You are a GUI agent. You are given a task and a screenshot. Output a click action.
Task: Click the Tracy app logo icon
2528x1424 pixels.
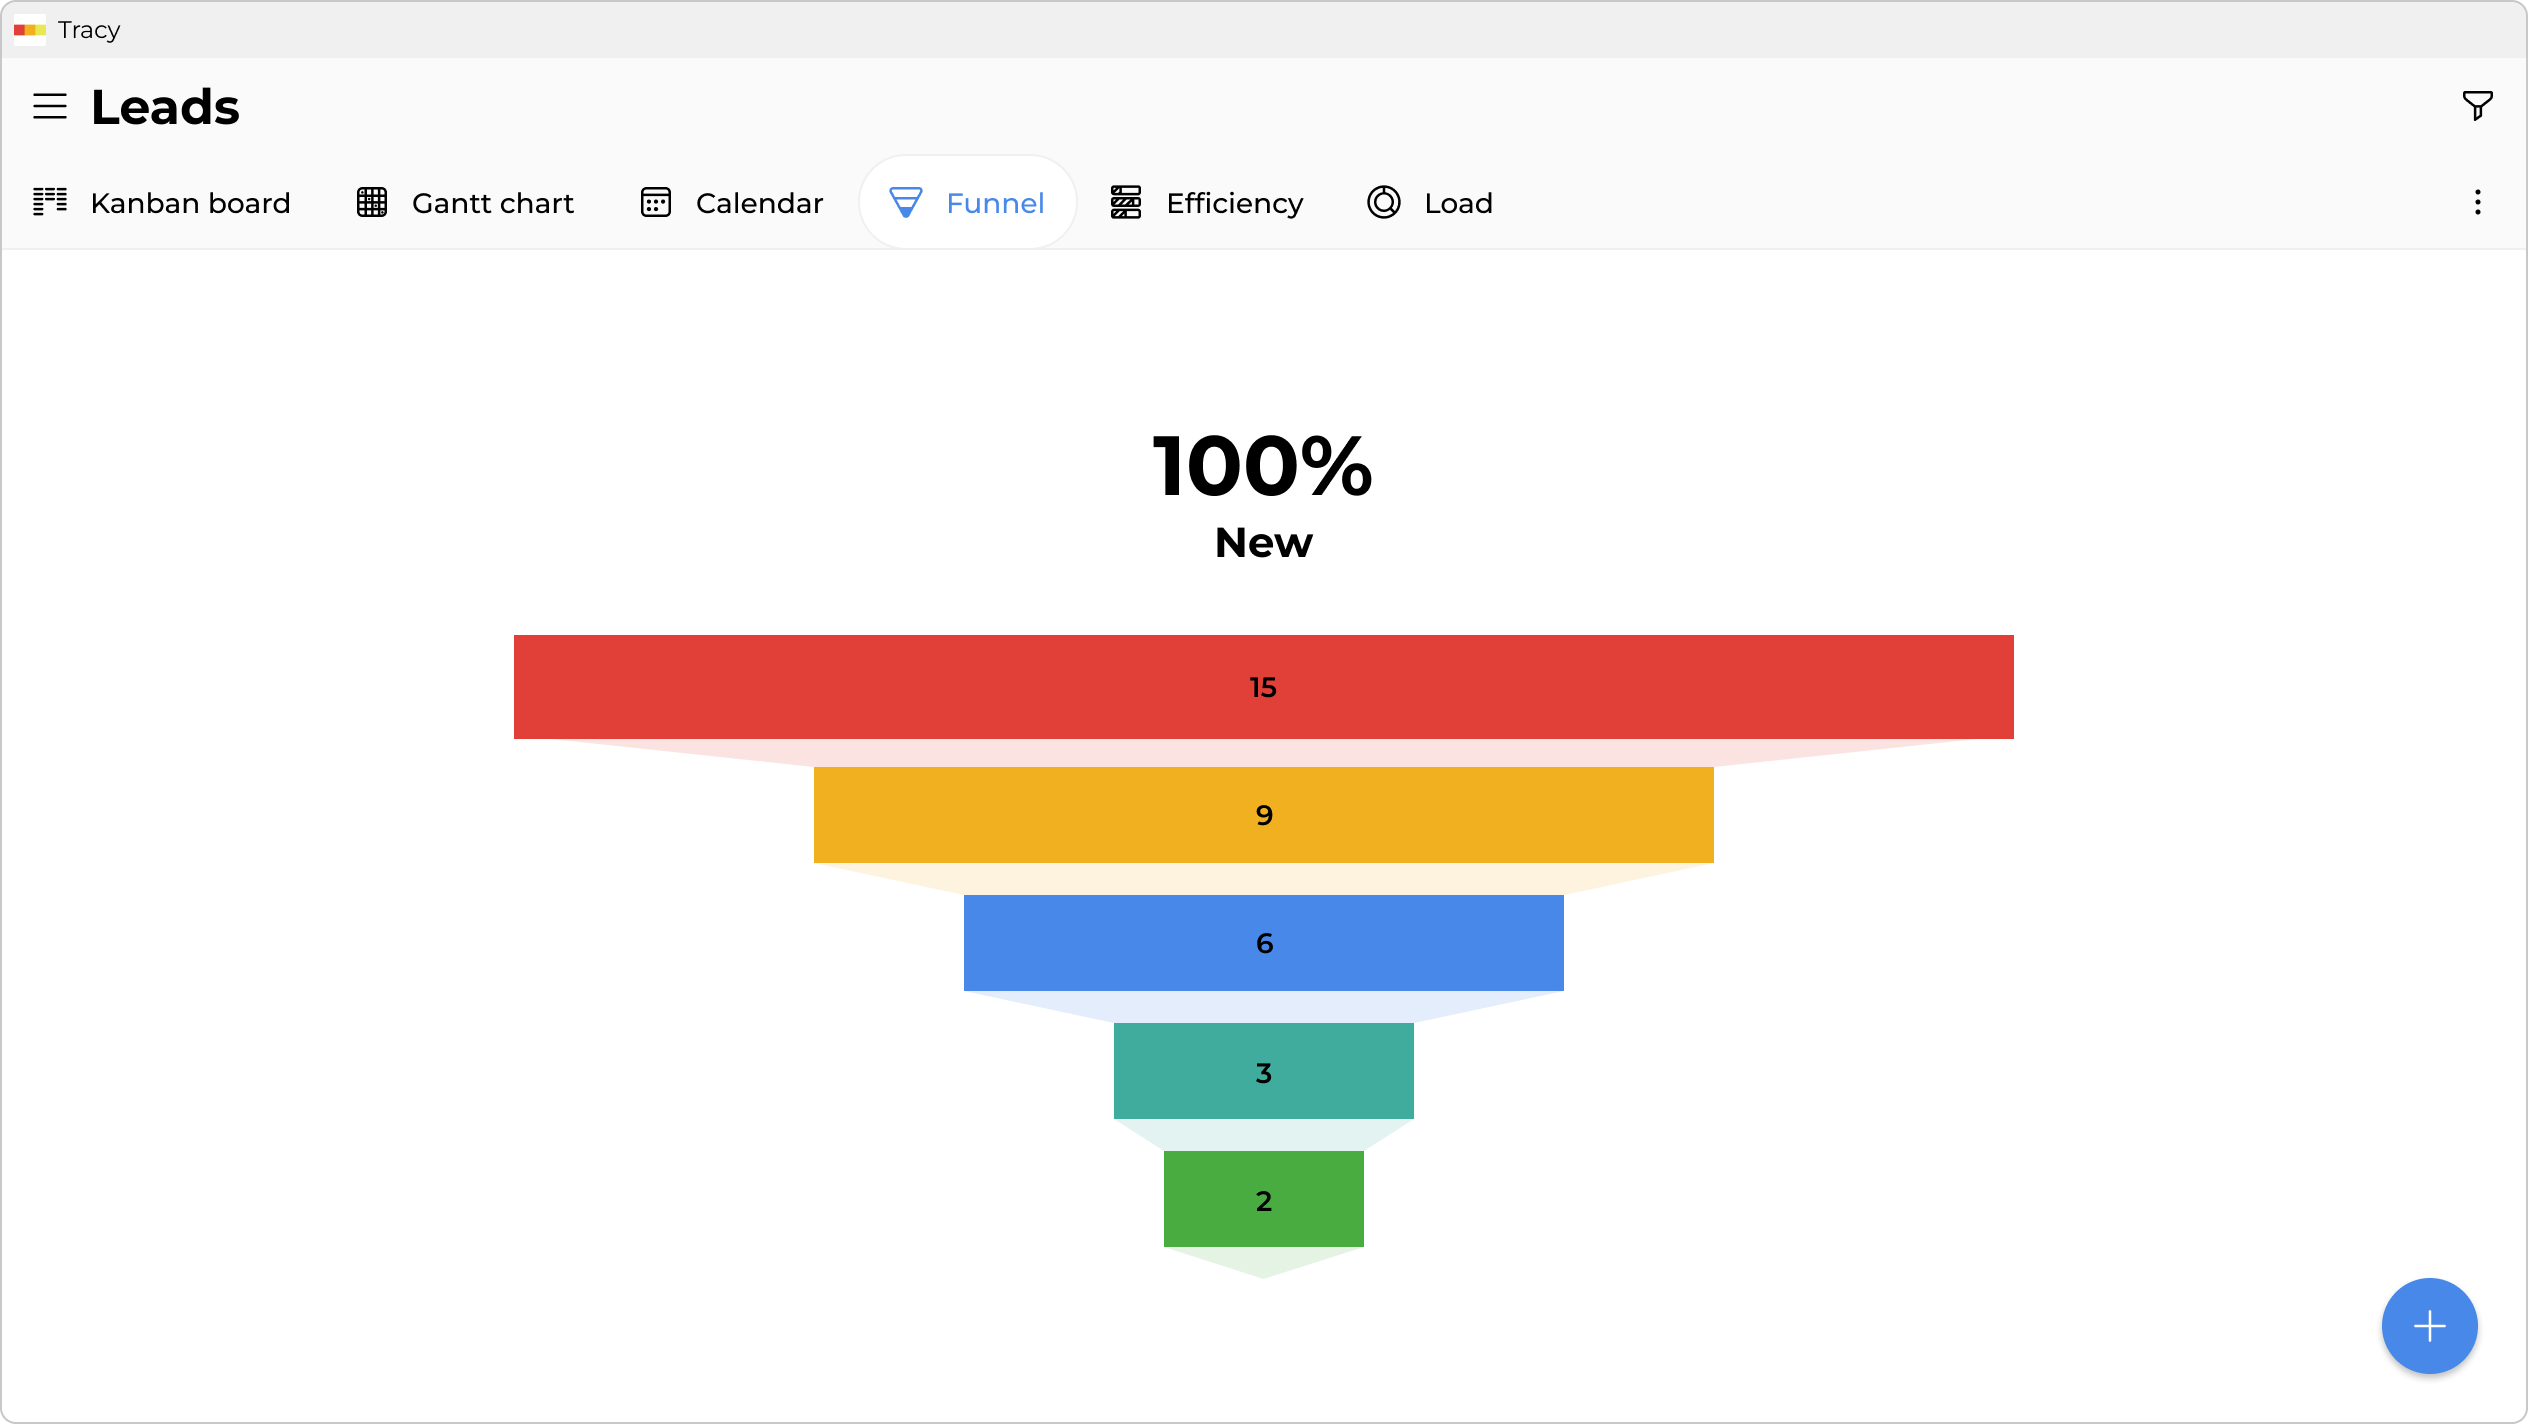30,30
